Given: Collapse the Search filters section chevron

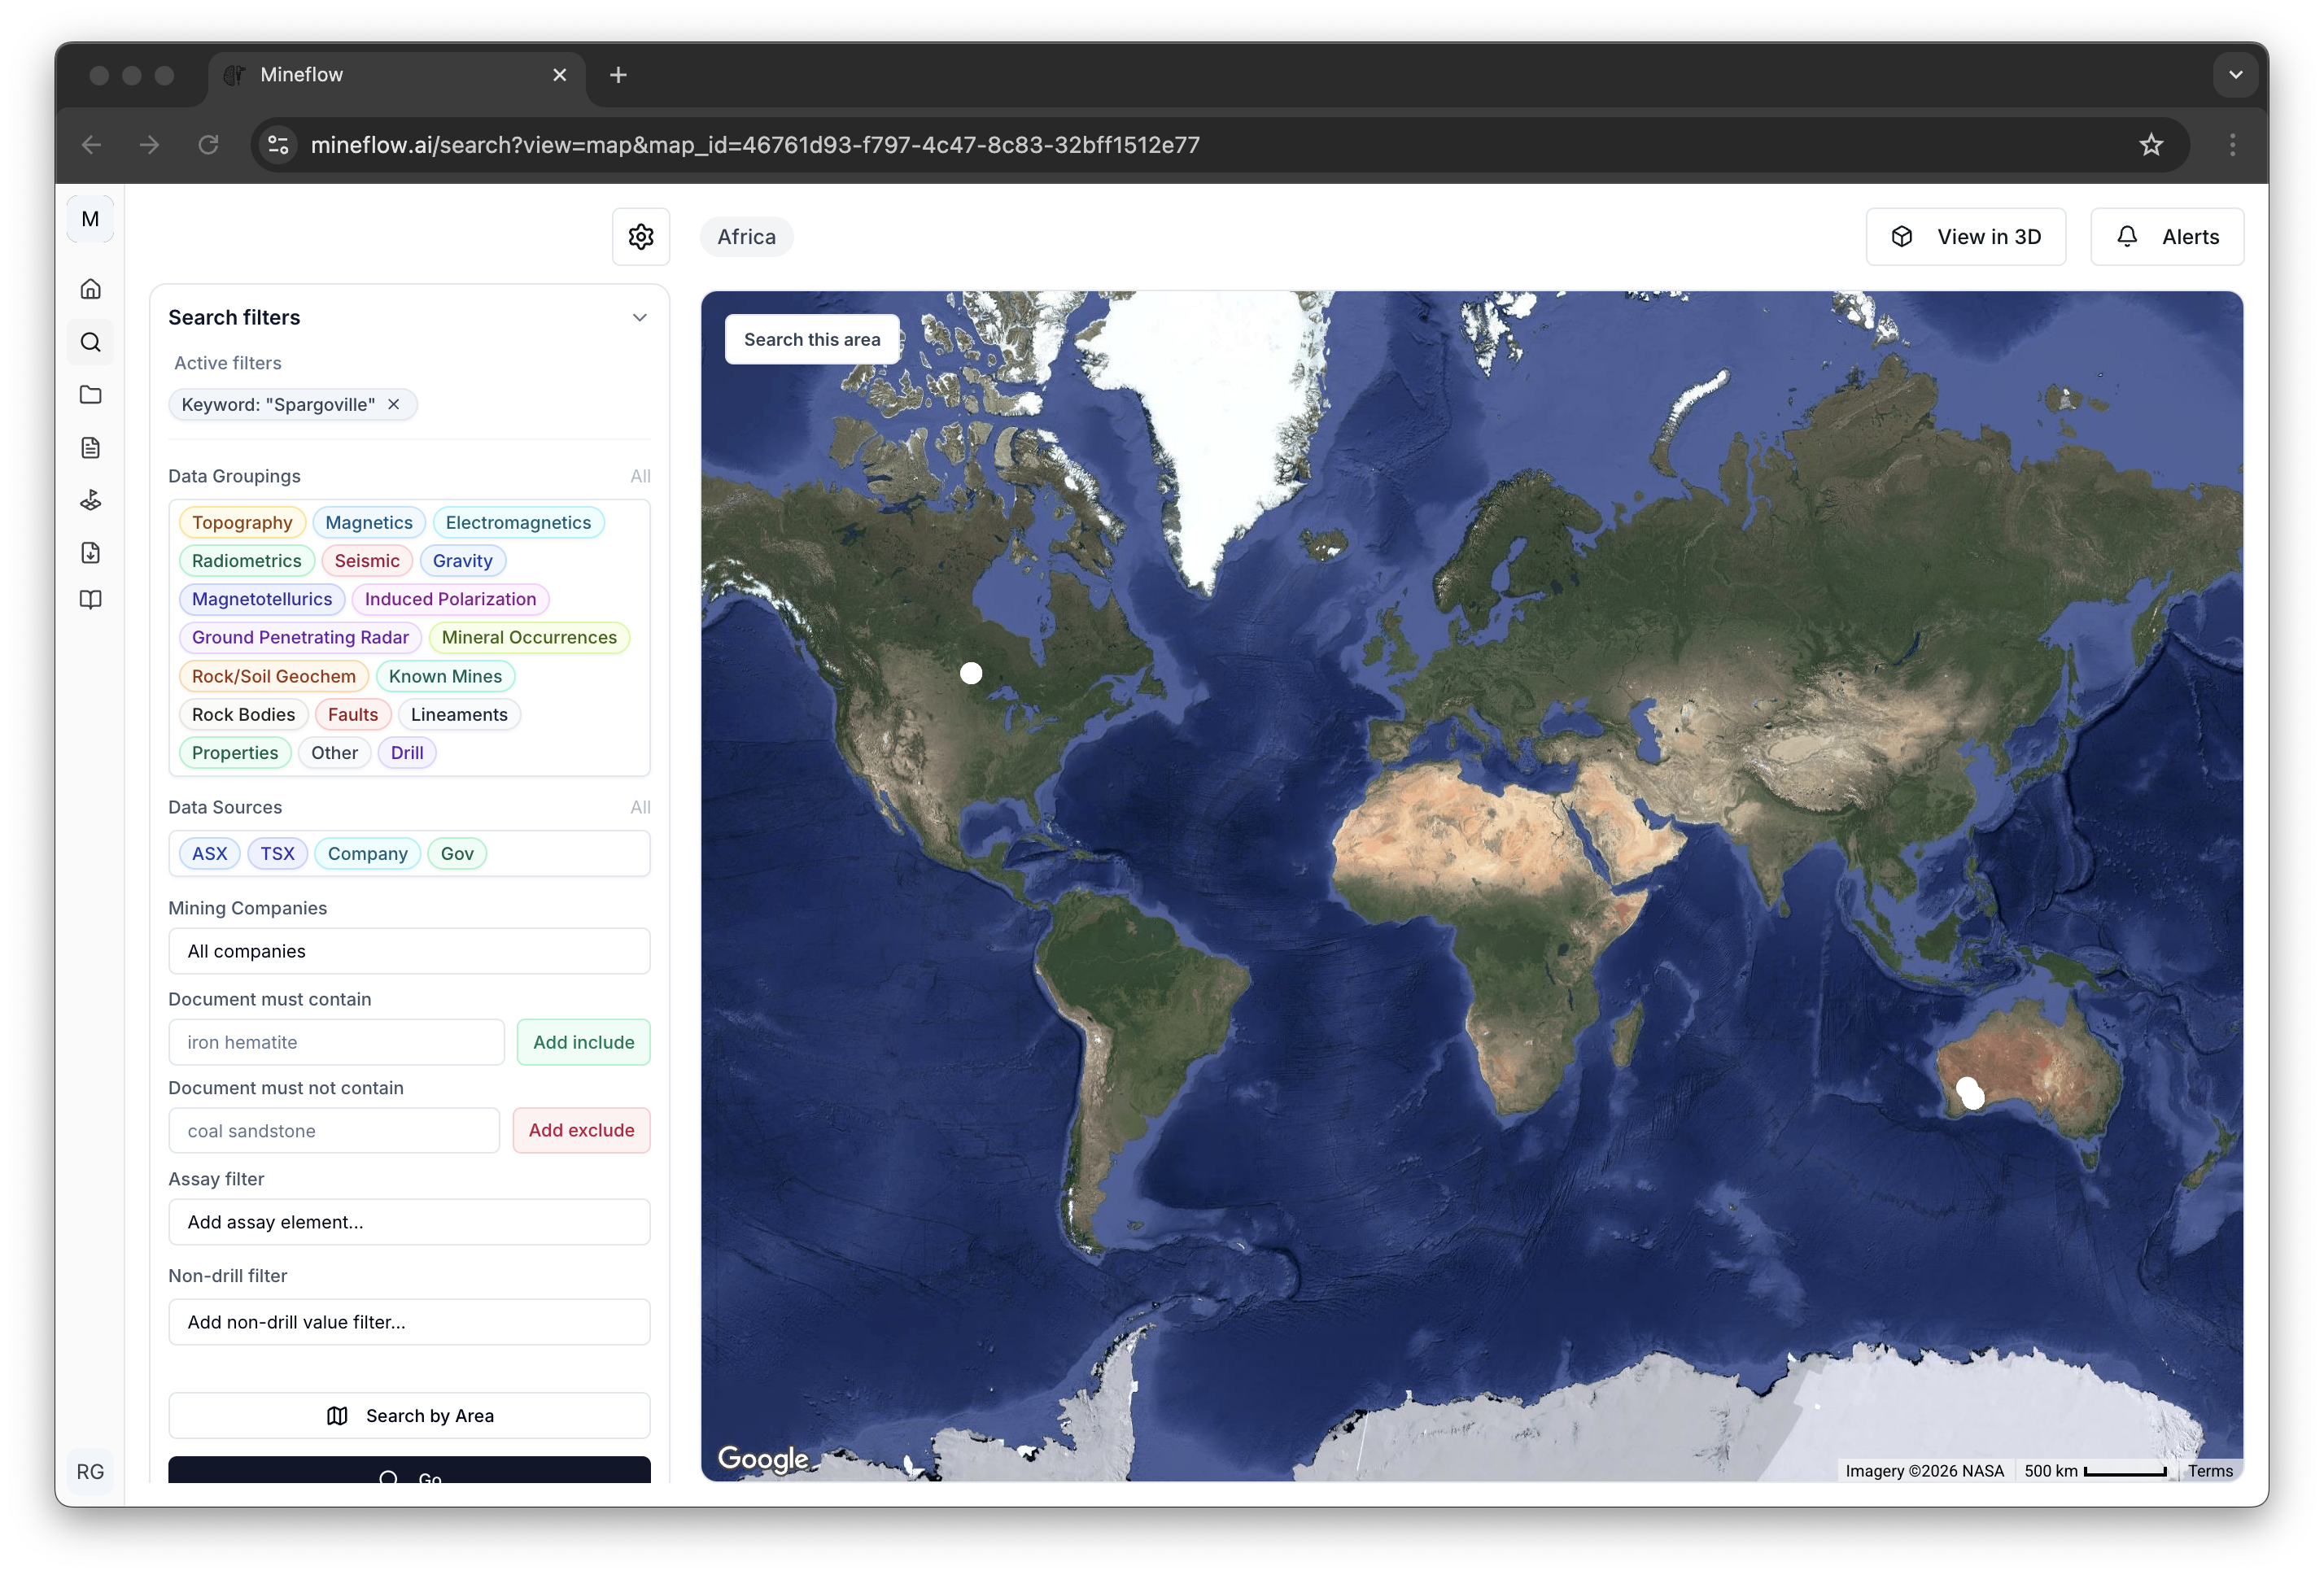Looking at the screenshot, I should click(x=640, y=317).
